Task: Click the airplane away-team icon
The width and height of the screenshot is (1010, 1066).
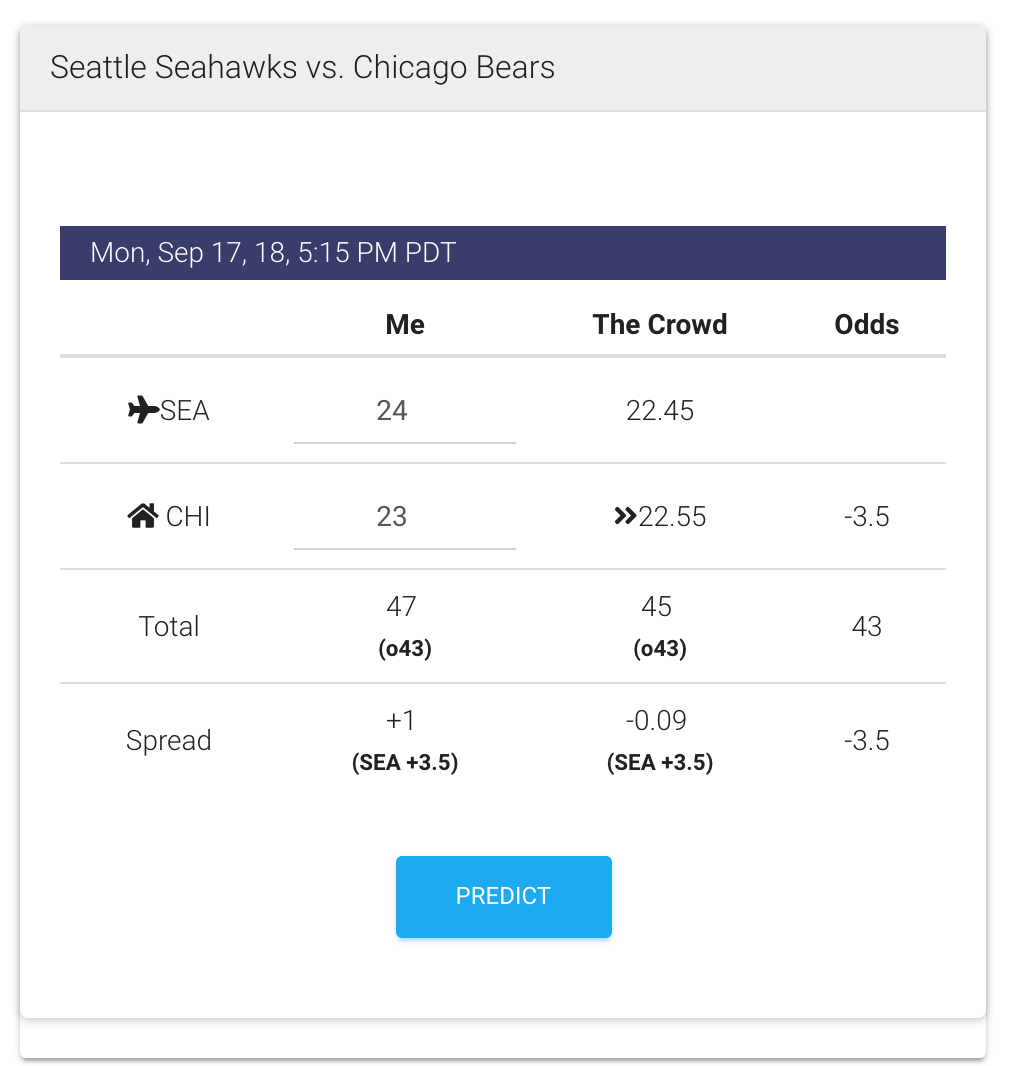Action: coord(143,410)
